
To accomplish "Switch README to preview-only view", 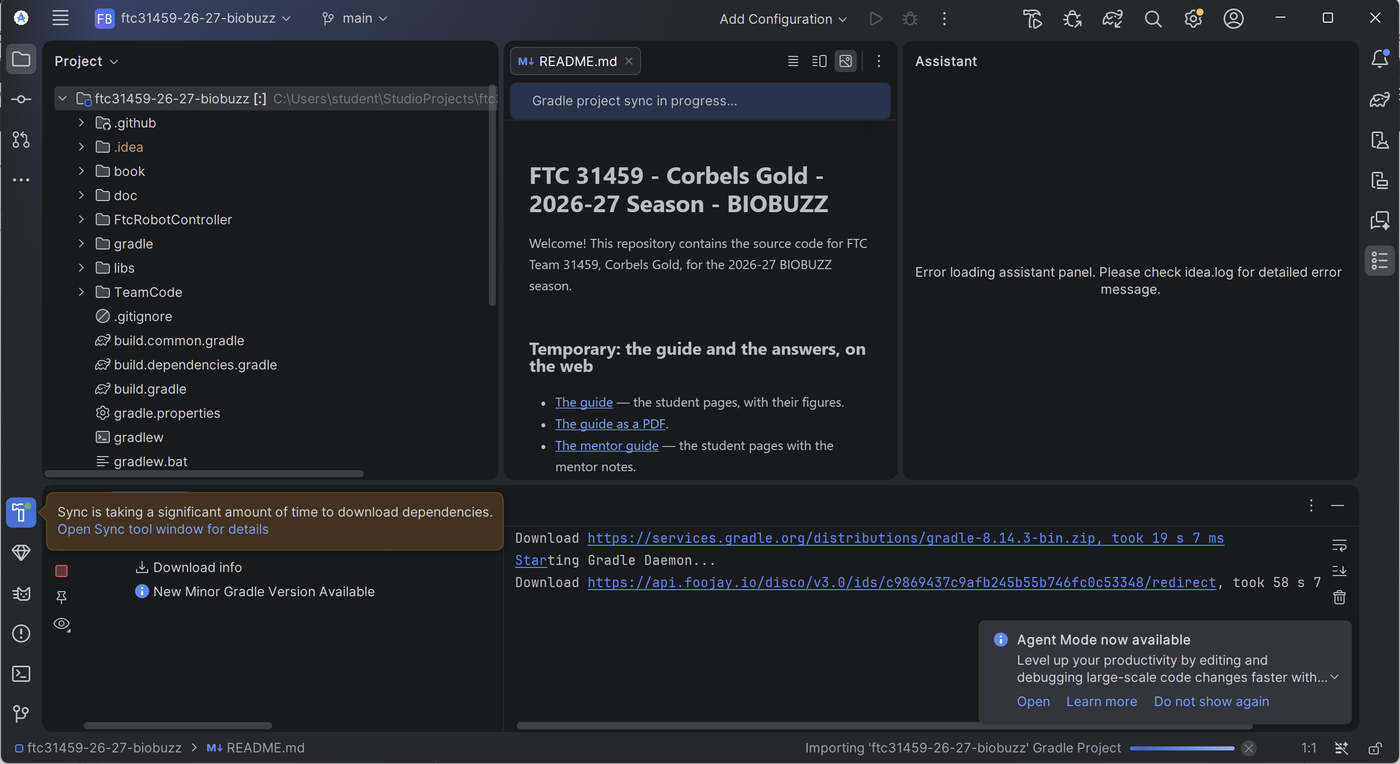I will click(846, 61).
